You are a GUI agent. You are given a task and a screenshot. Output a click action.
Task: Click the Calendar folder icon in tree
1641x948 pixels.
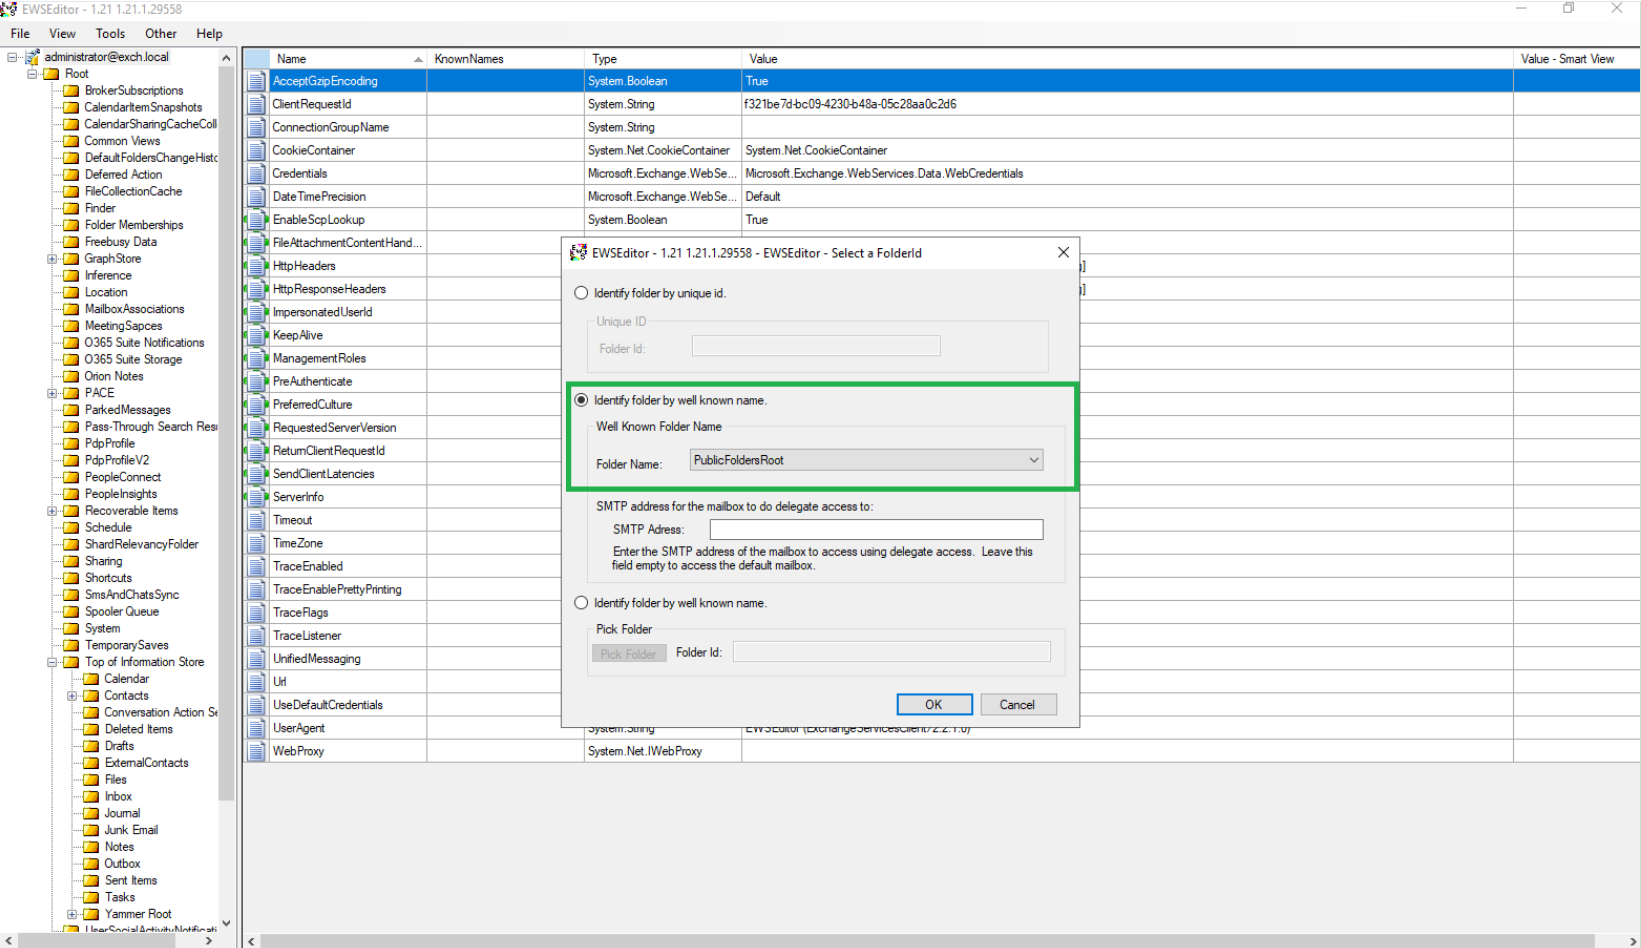click(91, 679)
